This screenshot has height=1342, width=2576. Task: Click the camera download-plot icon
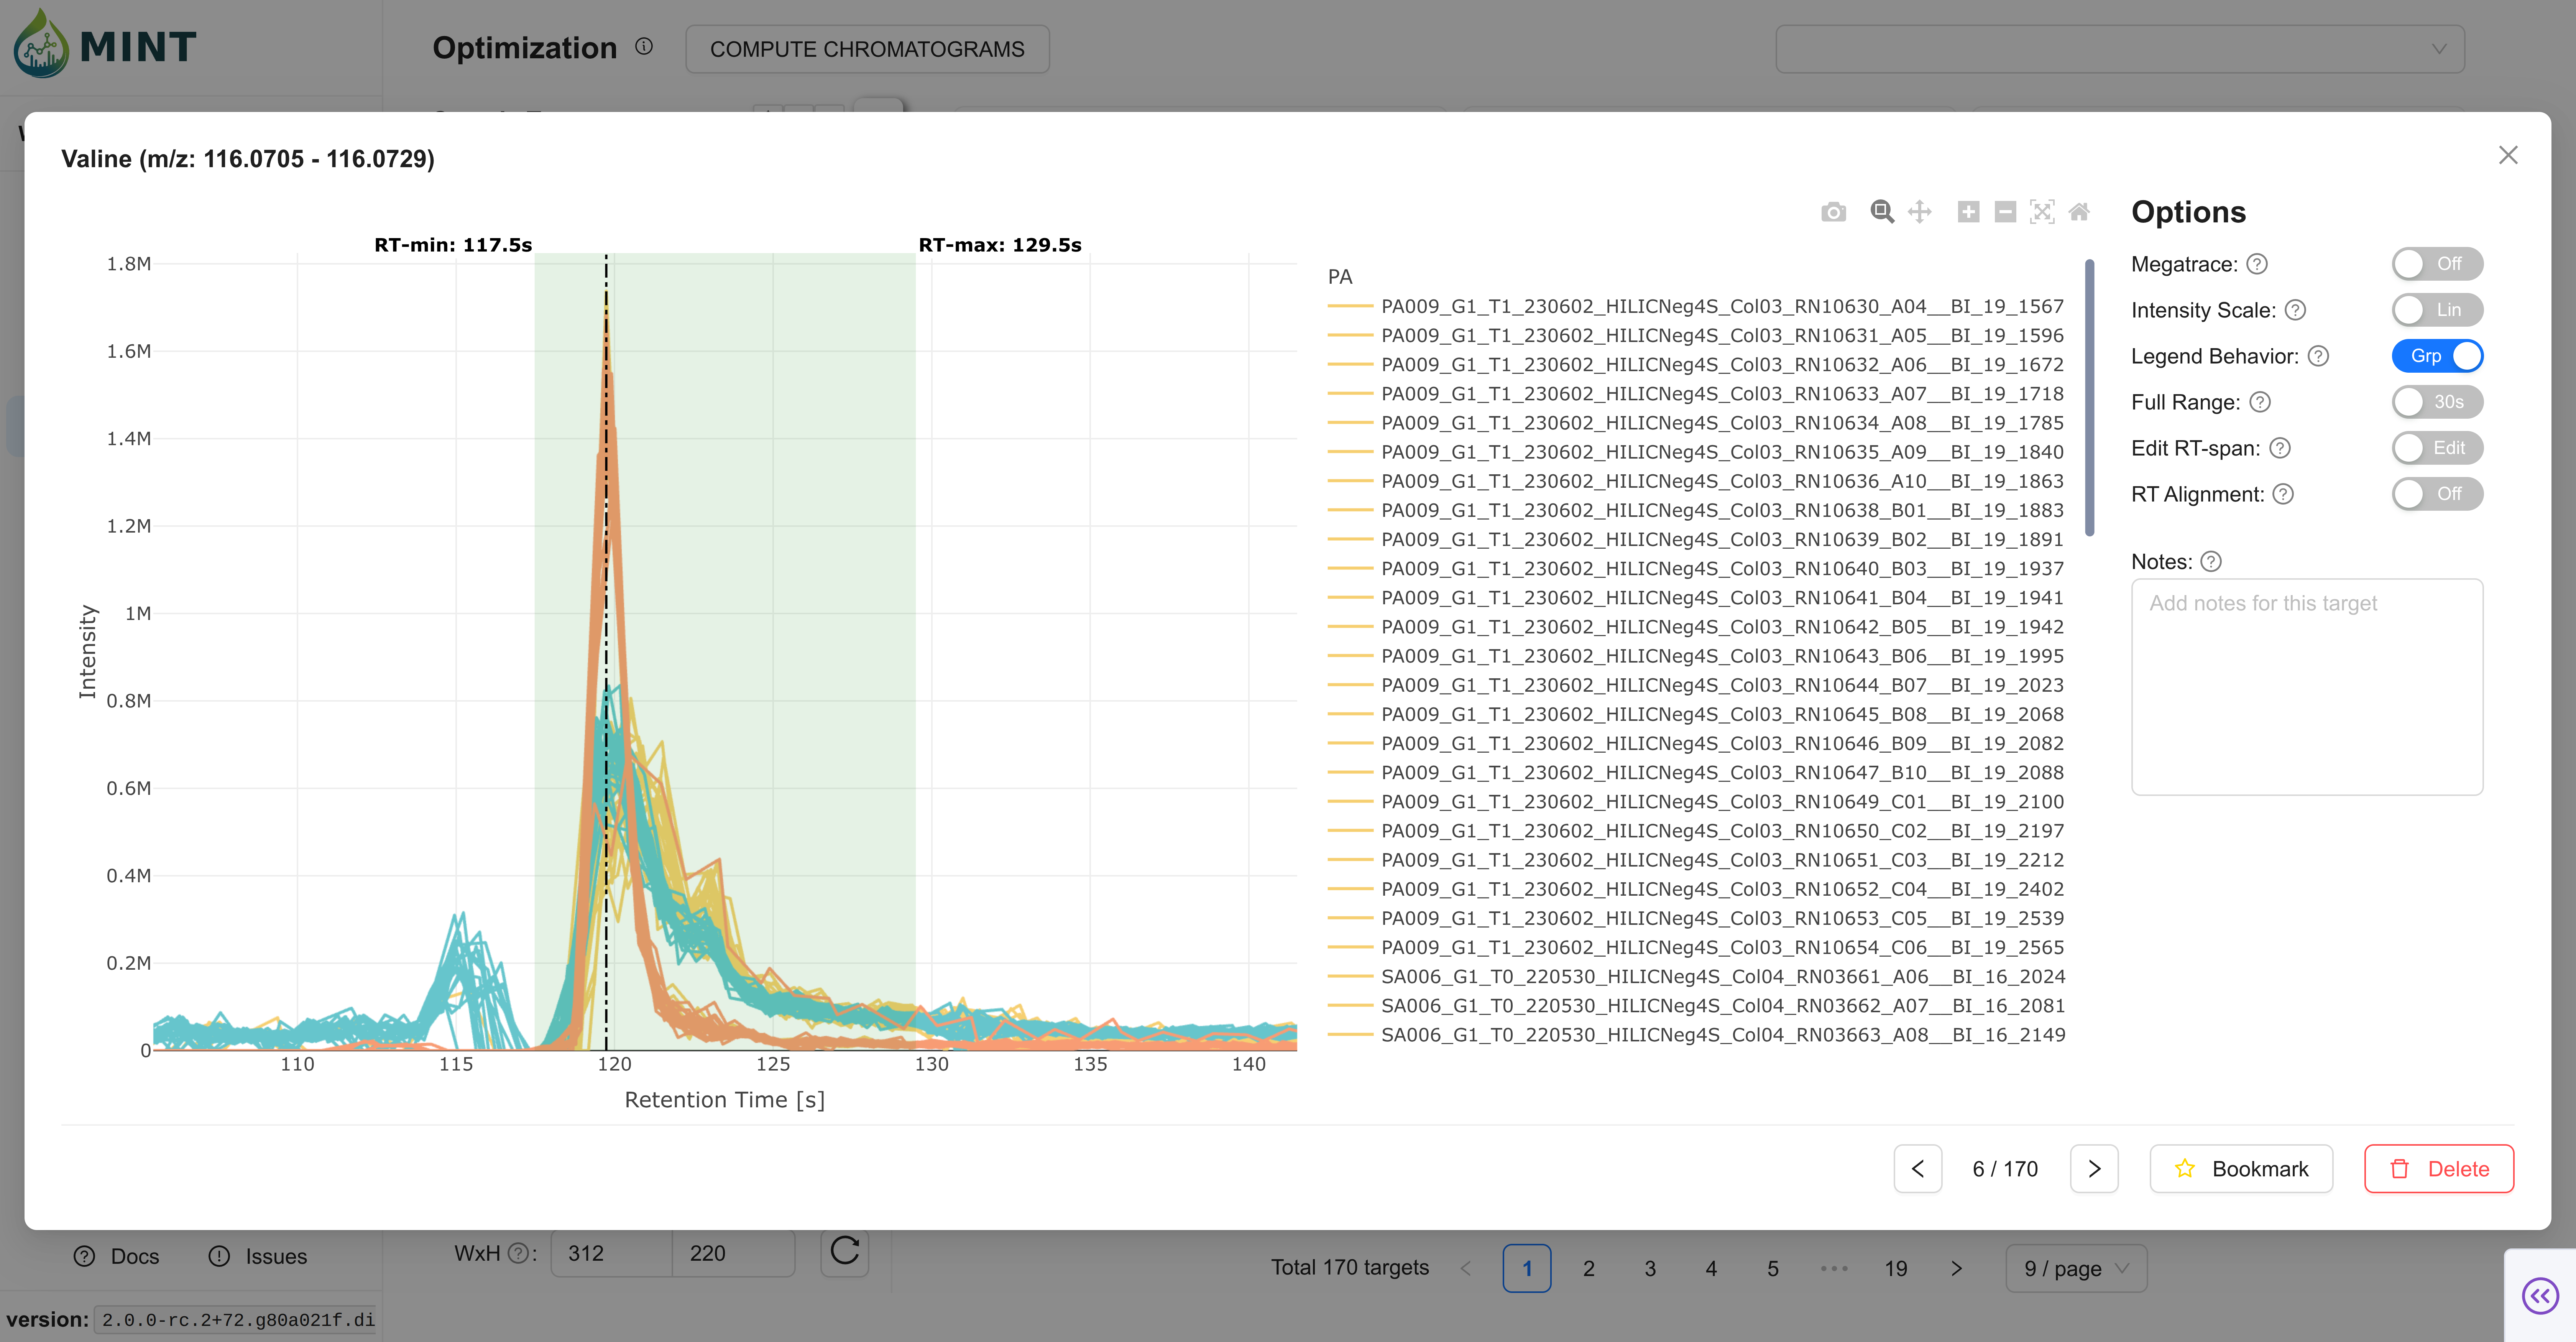1833,212
